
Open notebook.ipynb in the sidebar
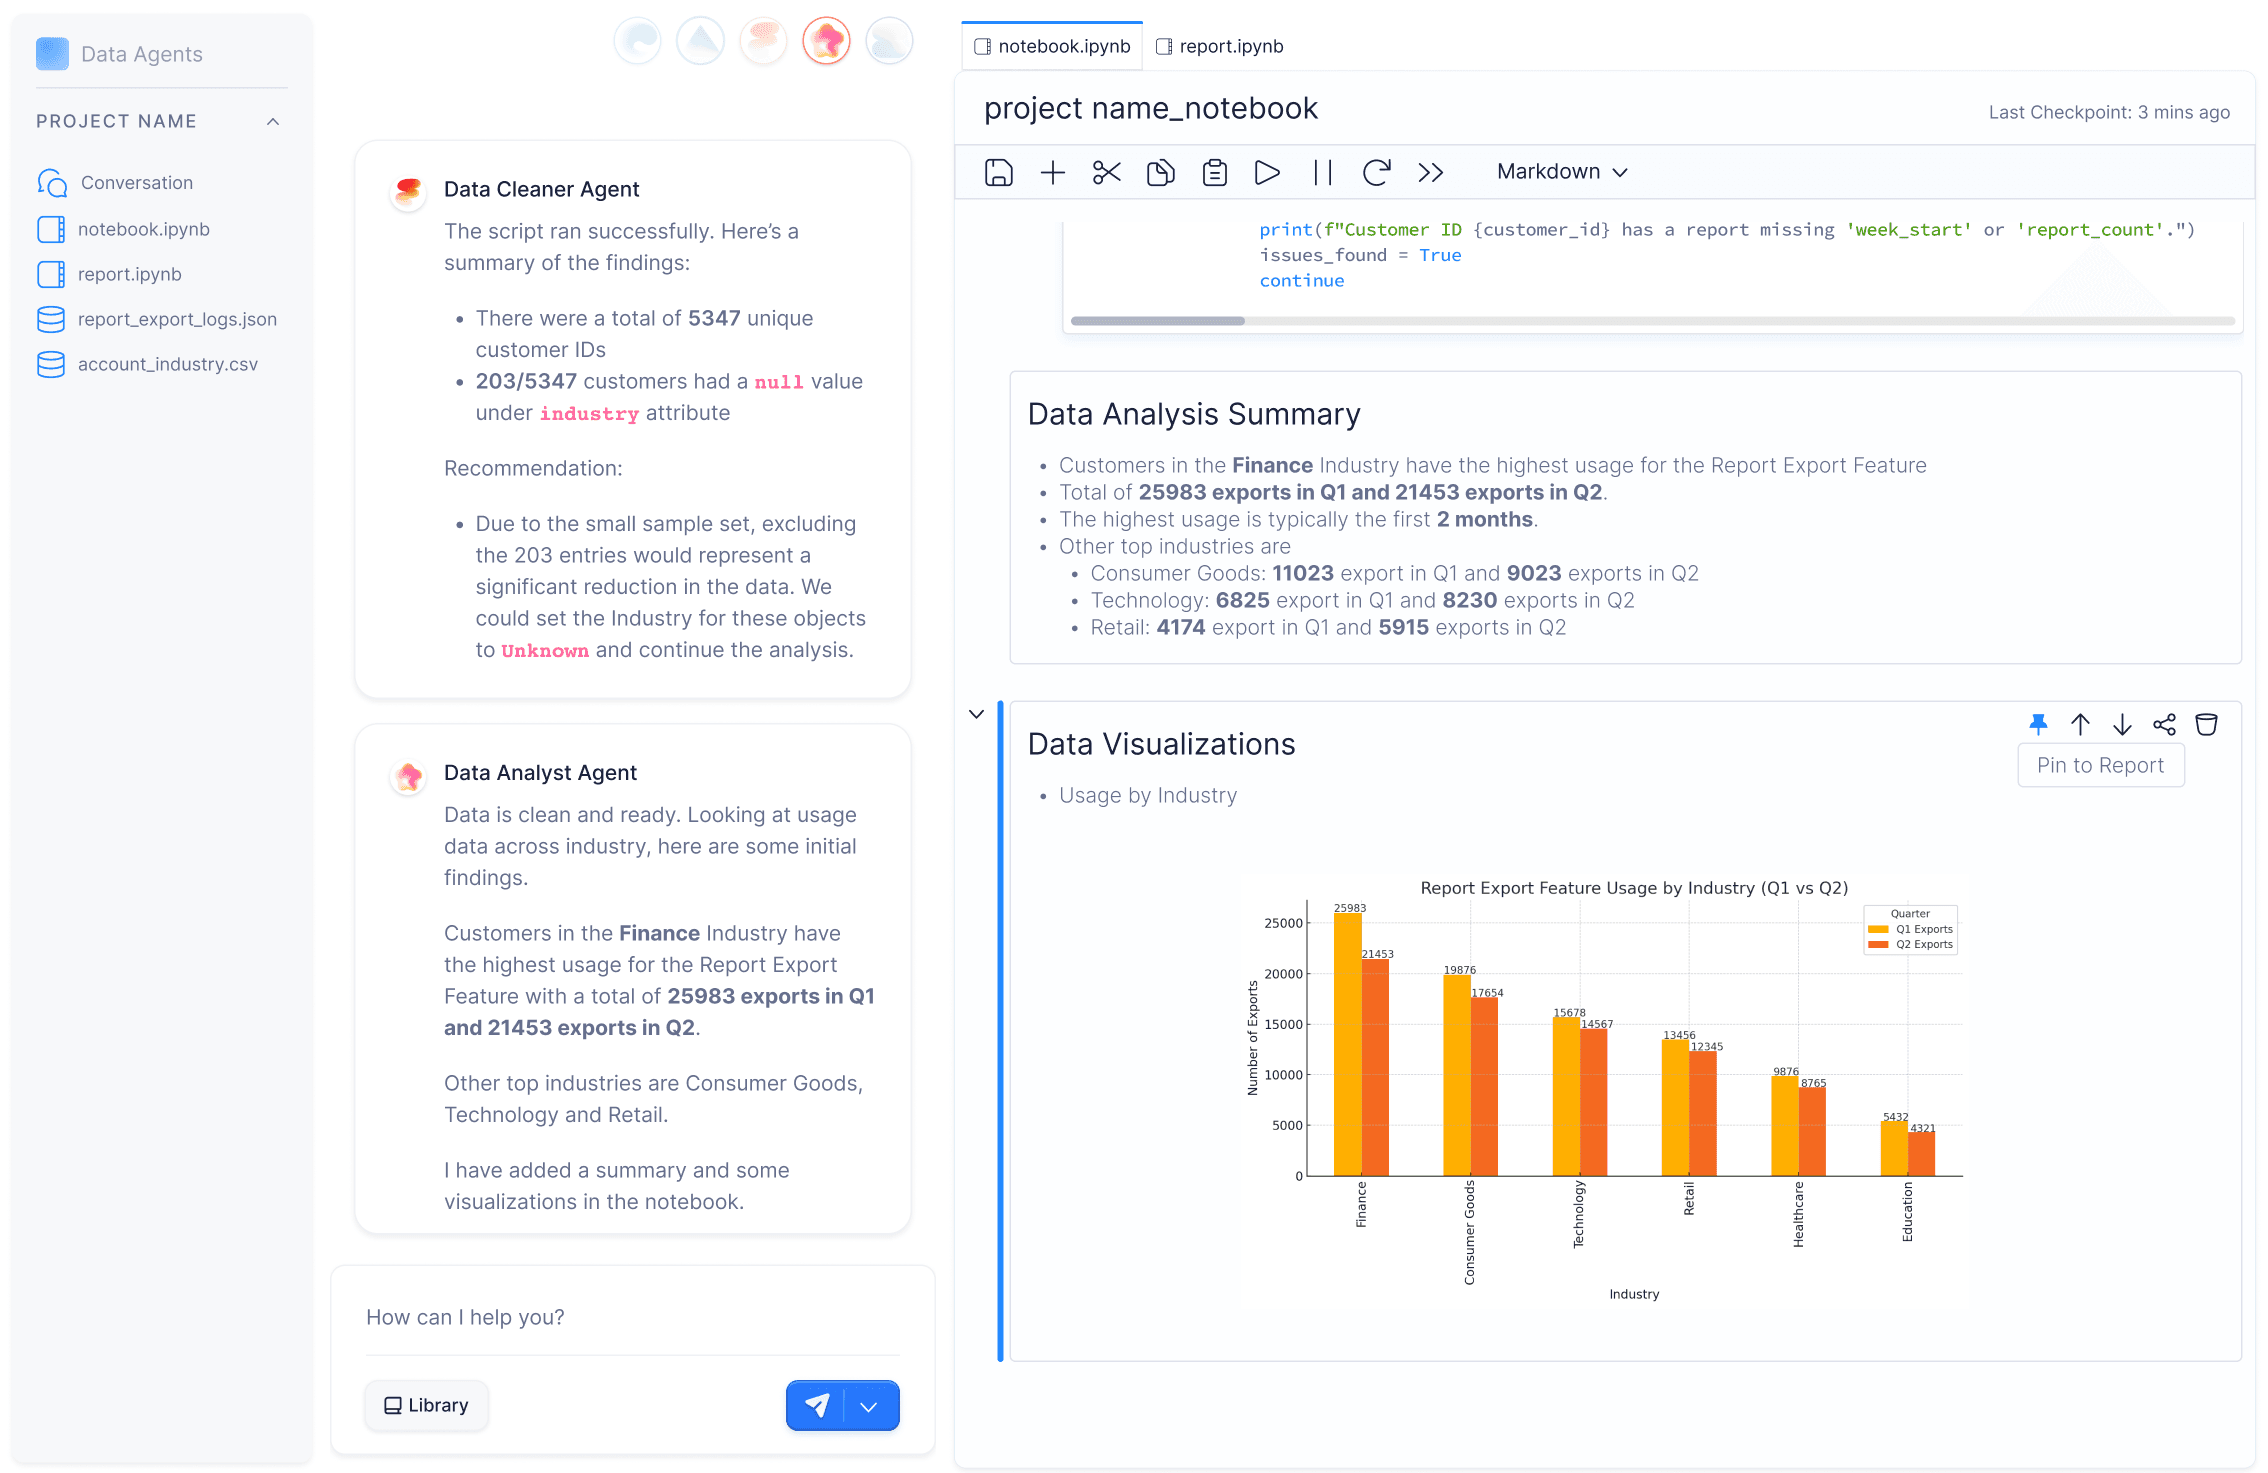click(124, 229)
